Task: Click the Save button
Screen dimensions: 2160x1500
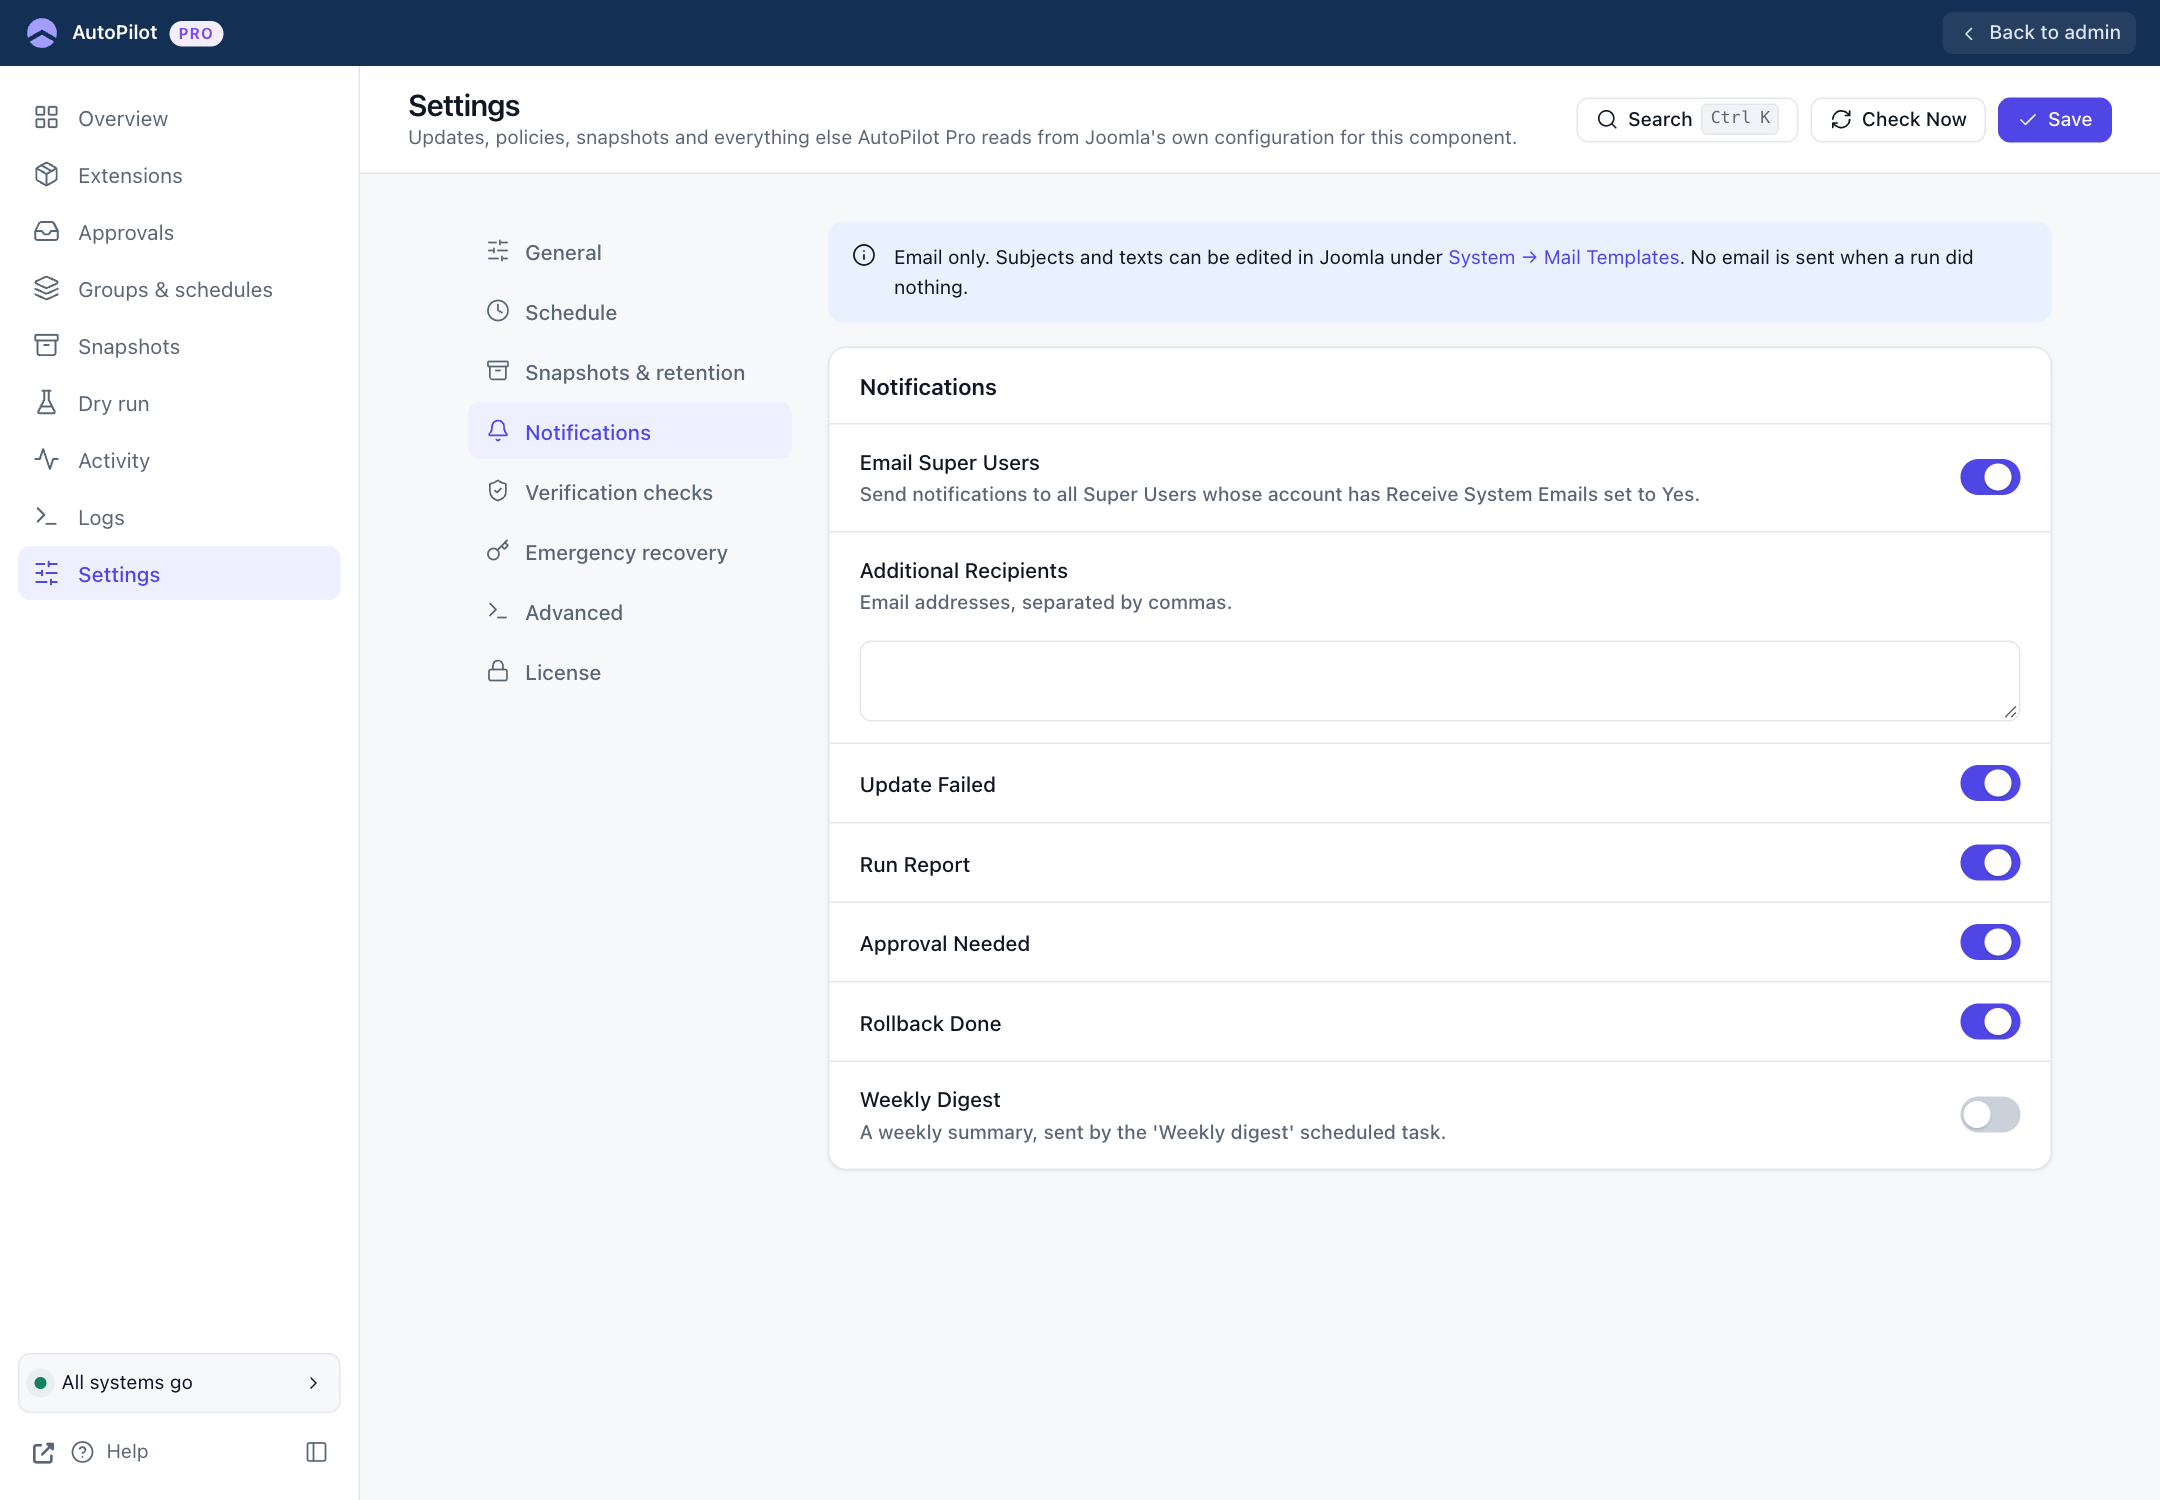Action: tap(2054, 120)
